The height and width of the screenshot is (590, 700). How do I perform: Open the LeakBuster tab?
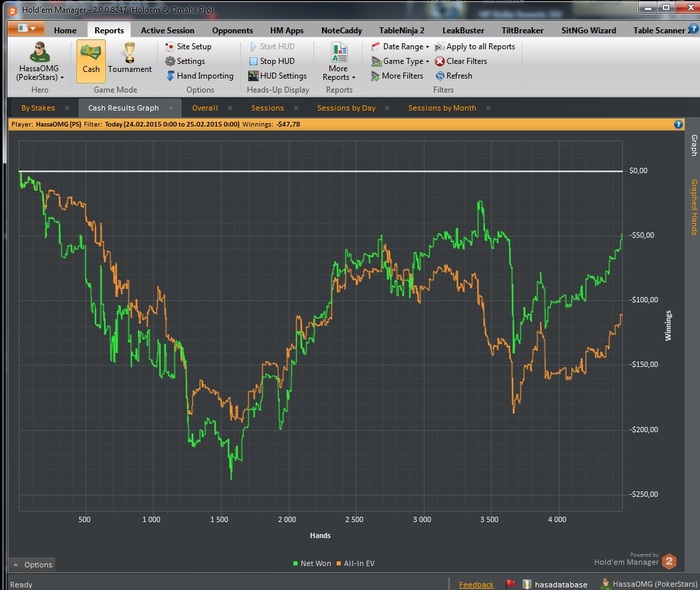pyautogui.click(x=463, y=30)
